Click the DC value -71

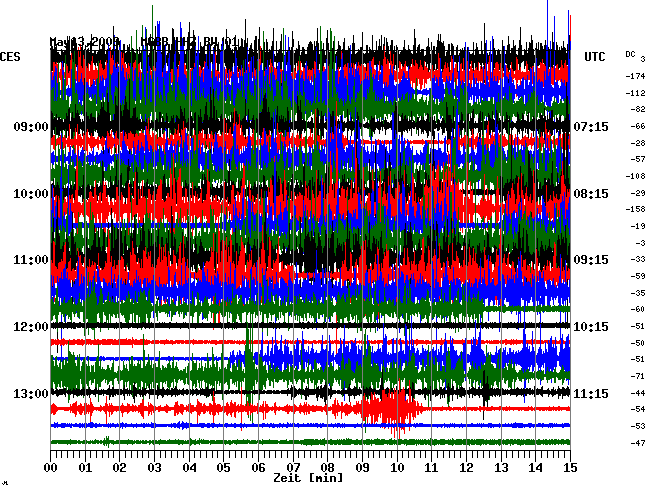pyautogui.click(x=638, y=376)
